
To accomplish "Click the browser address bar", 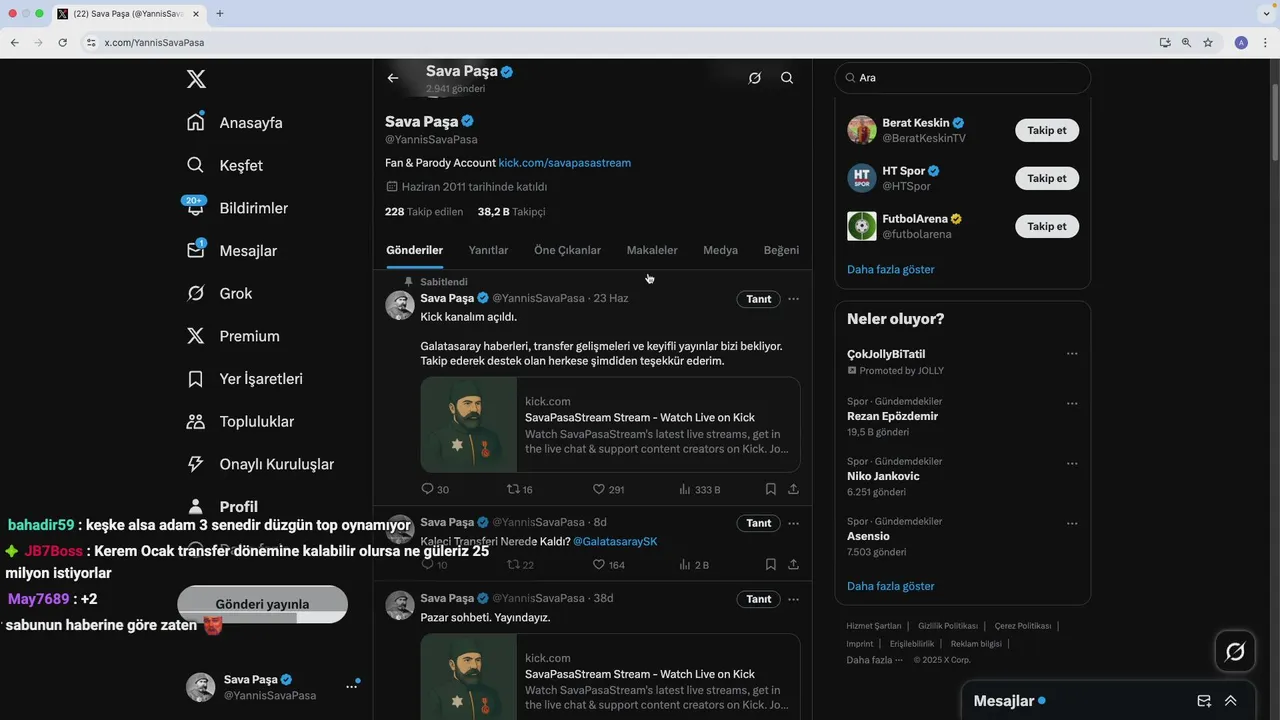I will (620, 43).
